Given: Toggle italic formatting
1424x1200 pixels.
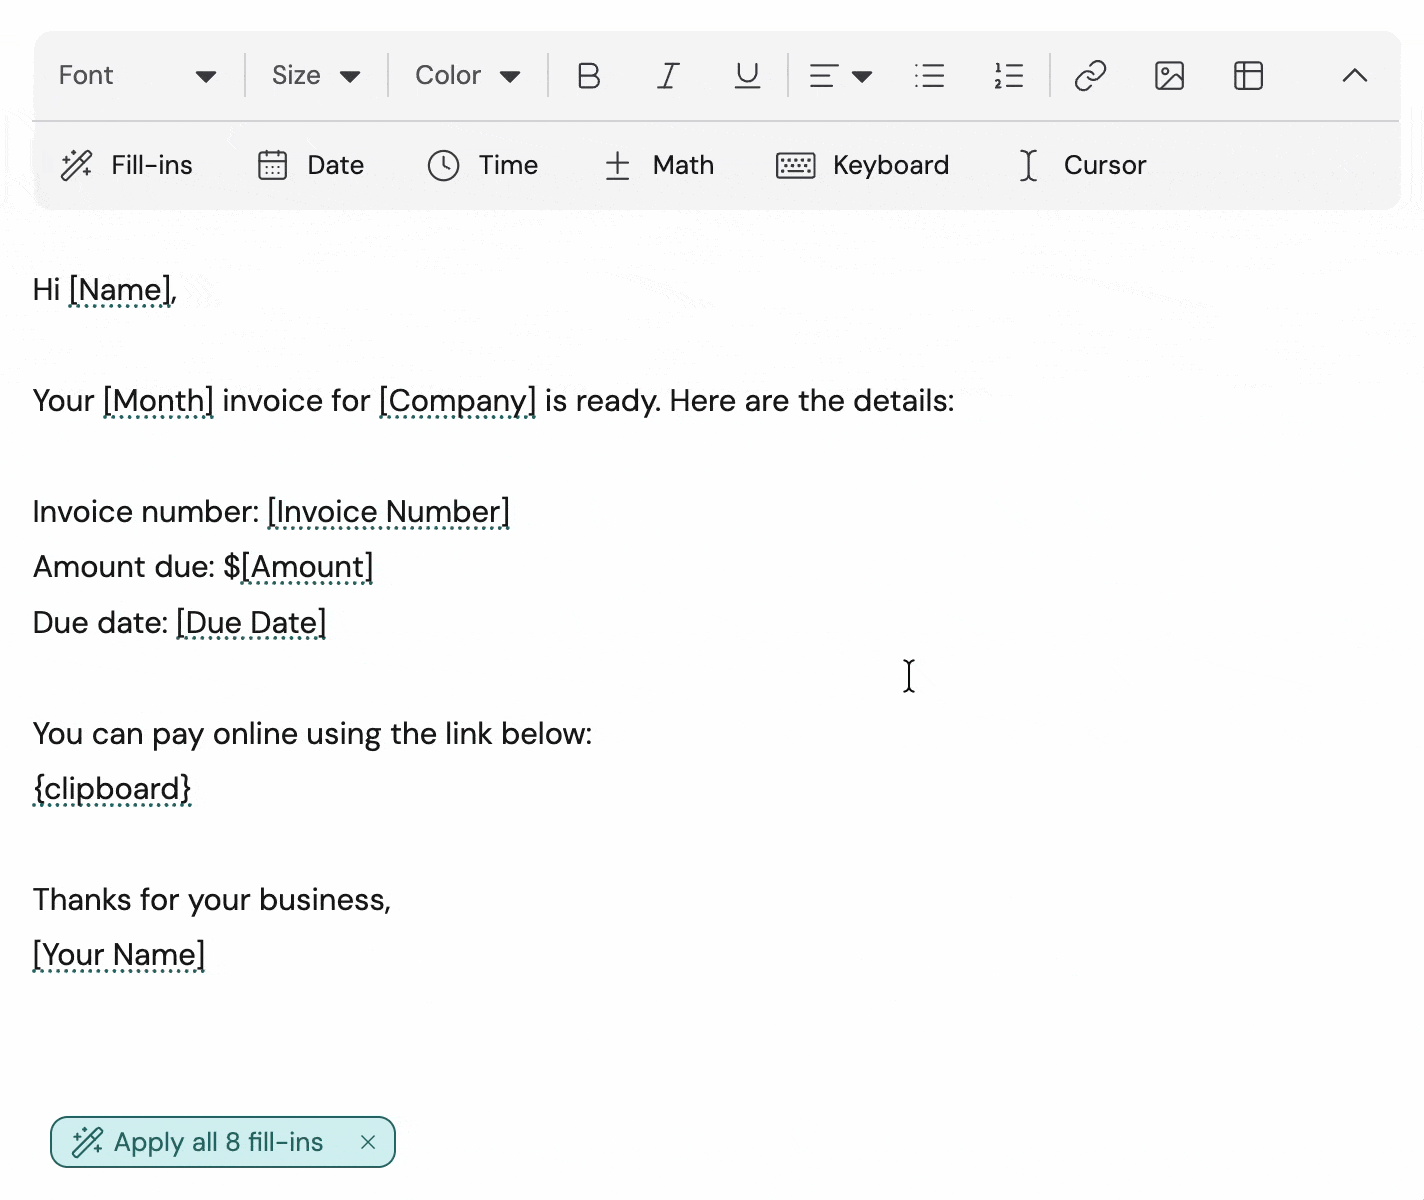Looking at the screenshot, I should click(x=668, y=76).
